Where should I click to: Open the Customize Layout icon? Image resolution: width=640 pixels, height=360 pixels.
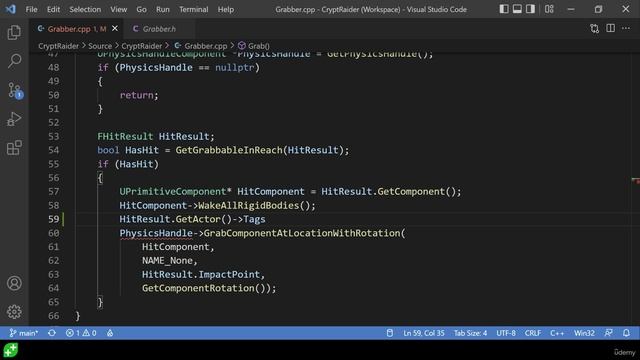(x=549, y=9)
